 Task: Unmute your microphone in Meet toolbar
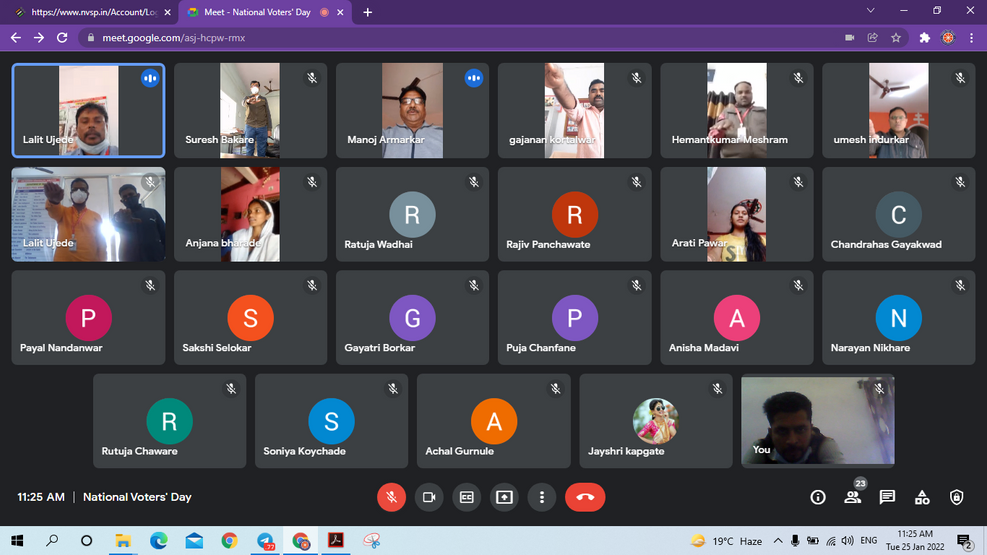tap(391, 497)
